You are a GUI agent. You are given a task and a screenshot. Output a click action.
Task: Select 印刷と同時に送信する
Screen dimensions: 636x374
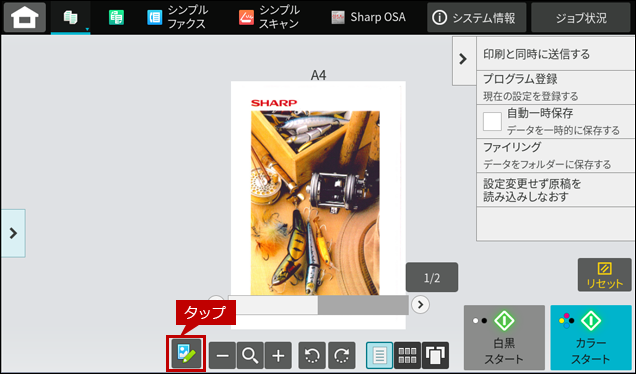click(556, 54)
